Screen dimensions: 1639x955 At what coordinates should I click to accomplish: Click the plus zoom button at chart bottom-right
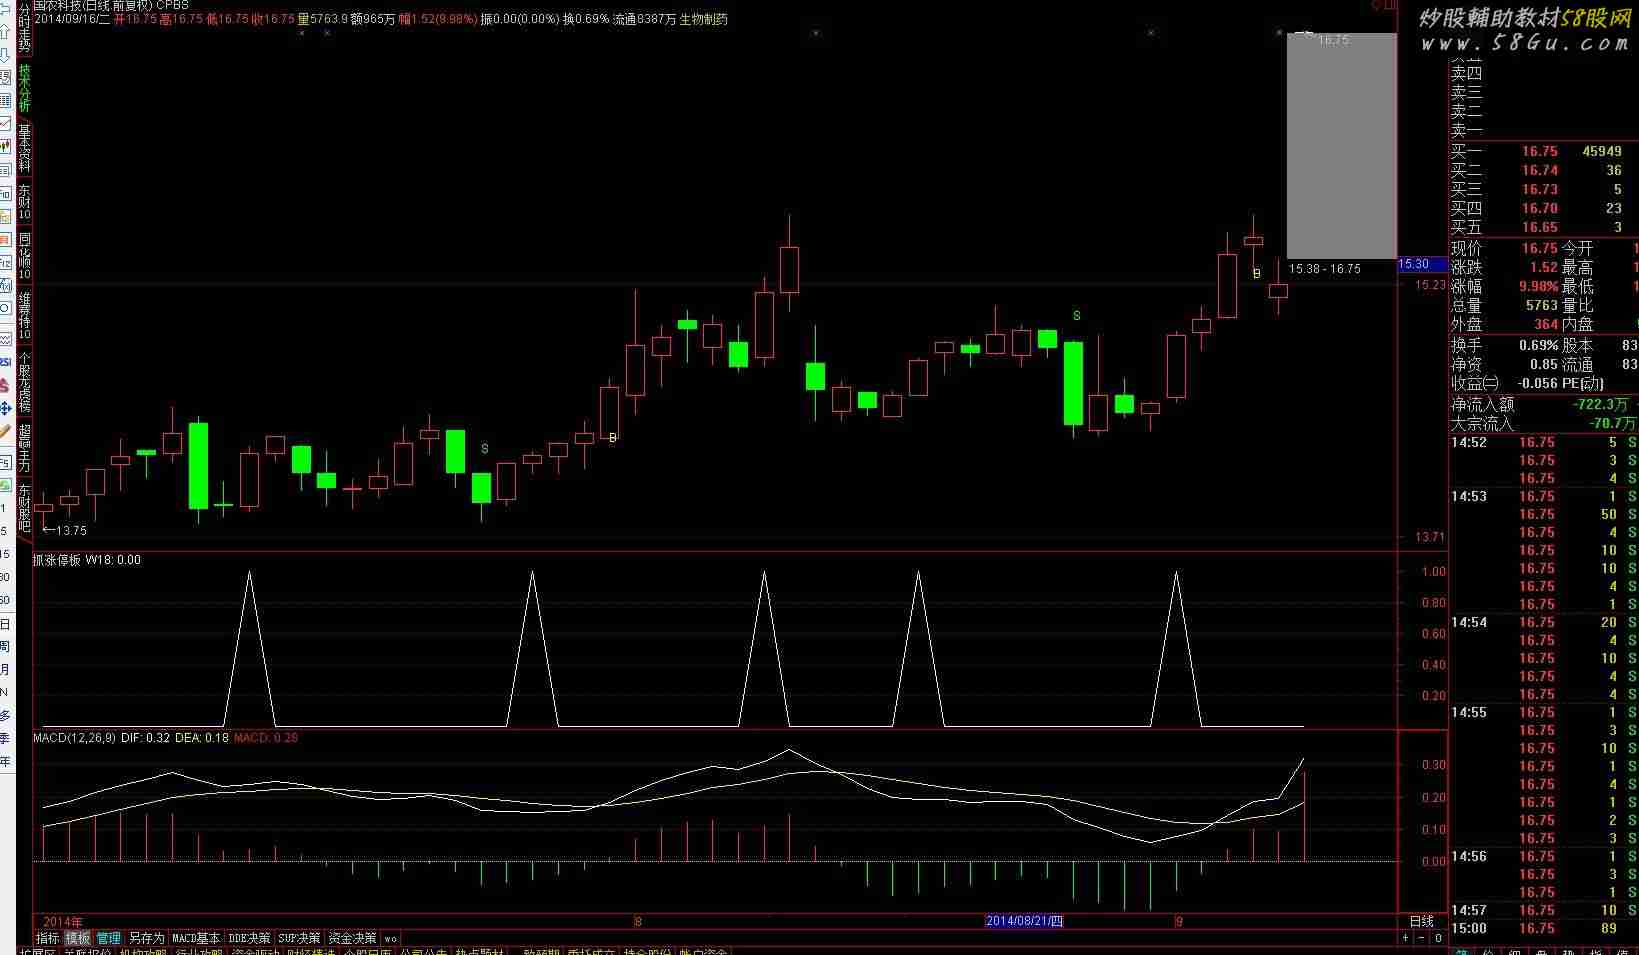[x=1405, y=938]
